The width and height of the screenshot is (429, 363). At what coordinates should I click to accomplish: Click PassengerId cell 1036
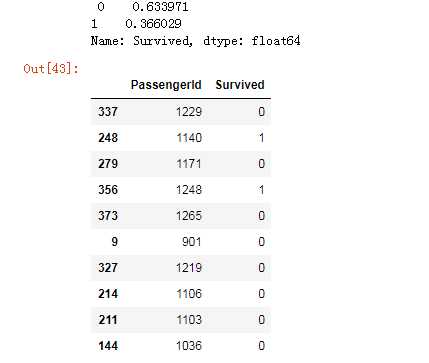(189, 346)
